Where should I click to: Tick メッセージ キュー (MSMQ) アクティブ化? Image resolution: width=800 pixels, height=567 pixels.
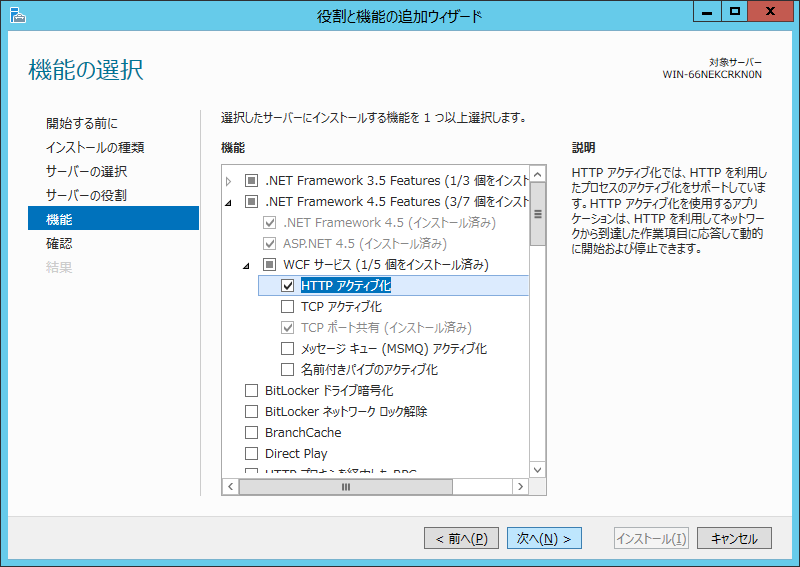pyautogui.click(x=288, y=349)
